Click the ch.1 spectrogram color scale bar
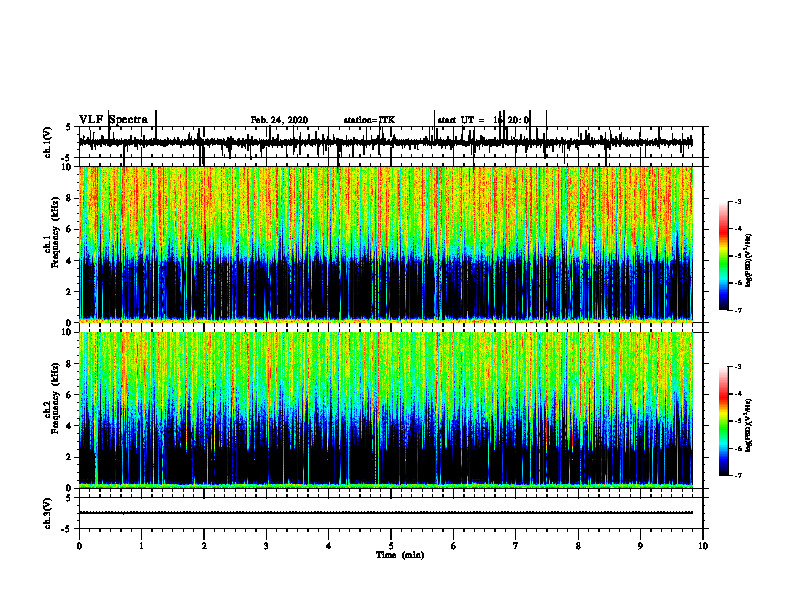792x612 pixels. [724, 256]
